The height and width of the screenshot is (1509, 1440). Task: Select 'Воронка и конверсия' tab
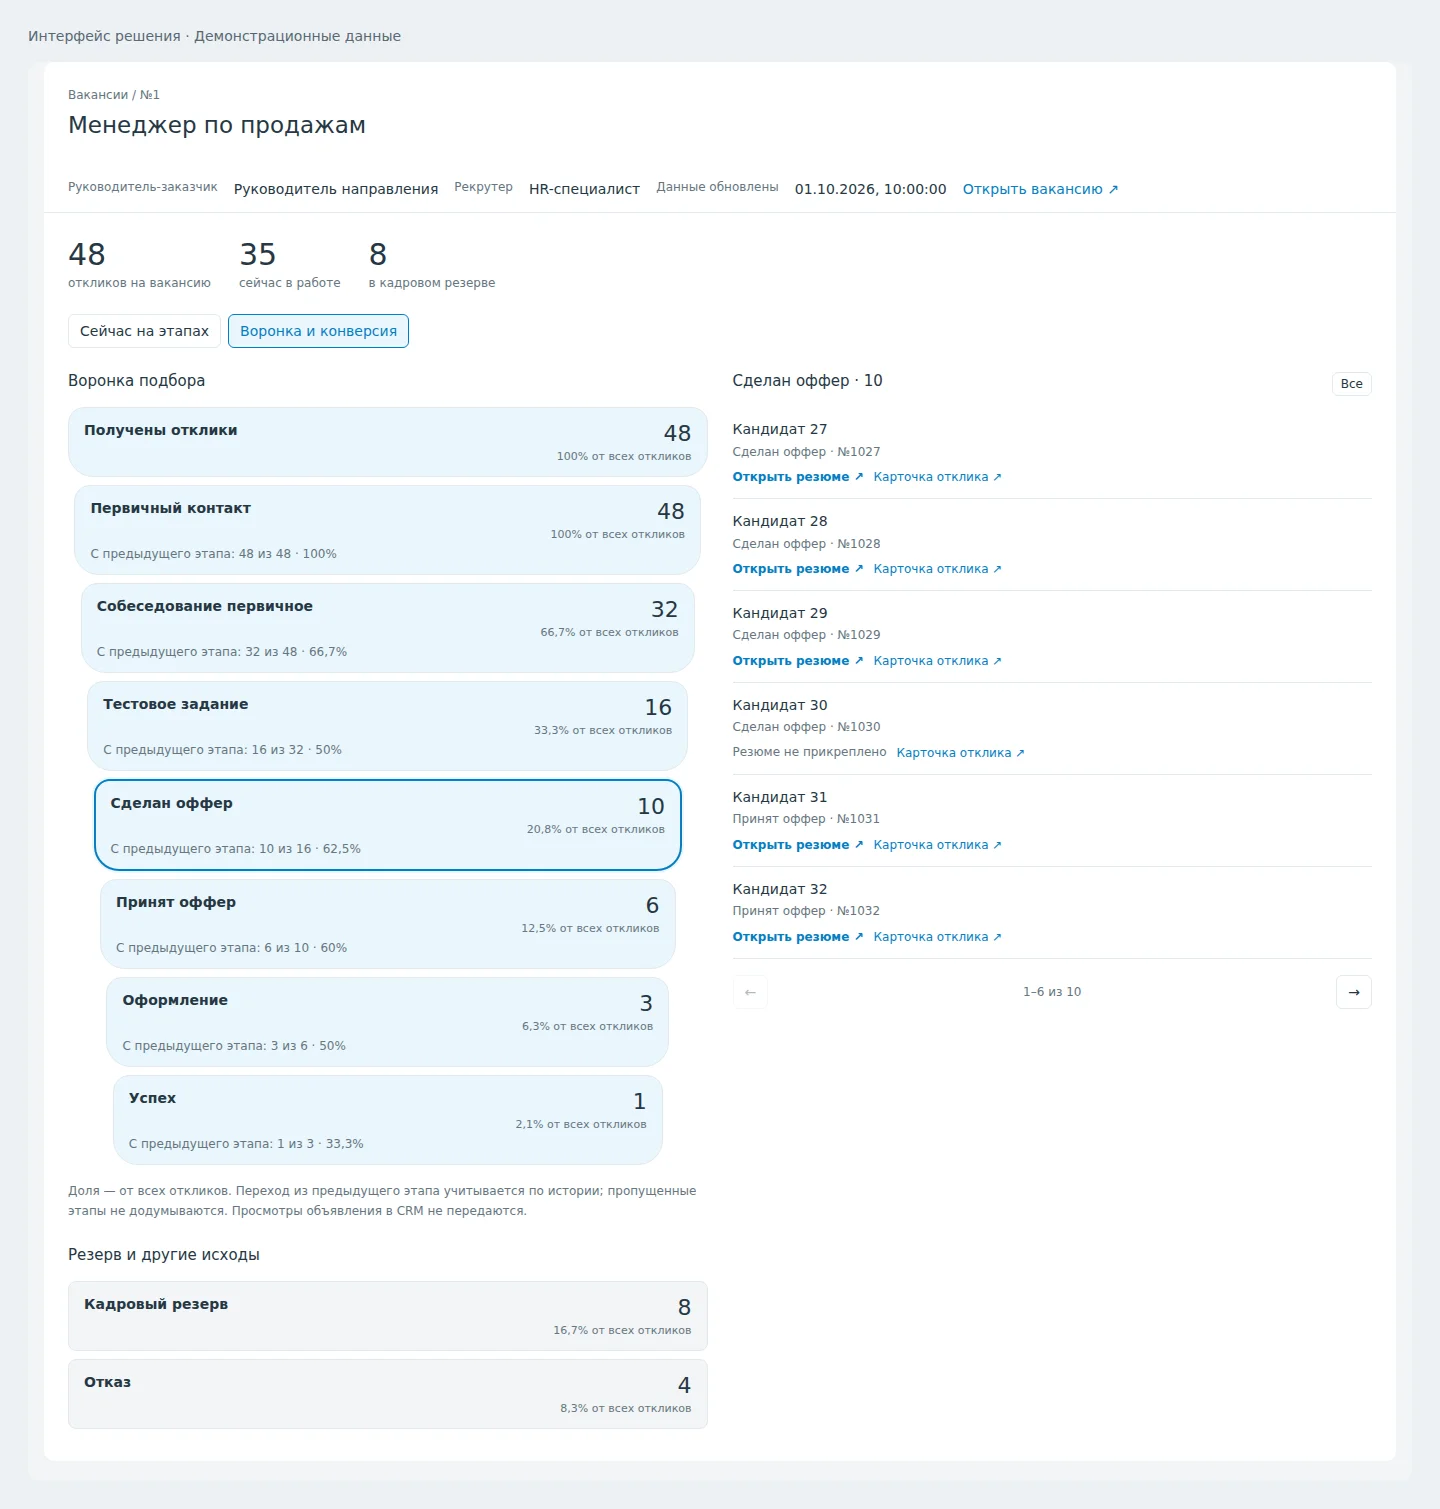[x=318, y=331]
